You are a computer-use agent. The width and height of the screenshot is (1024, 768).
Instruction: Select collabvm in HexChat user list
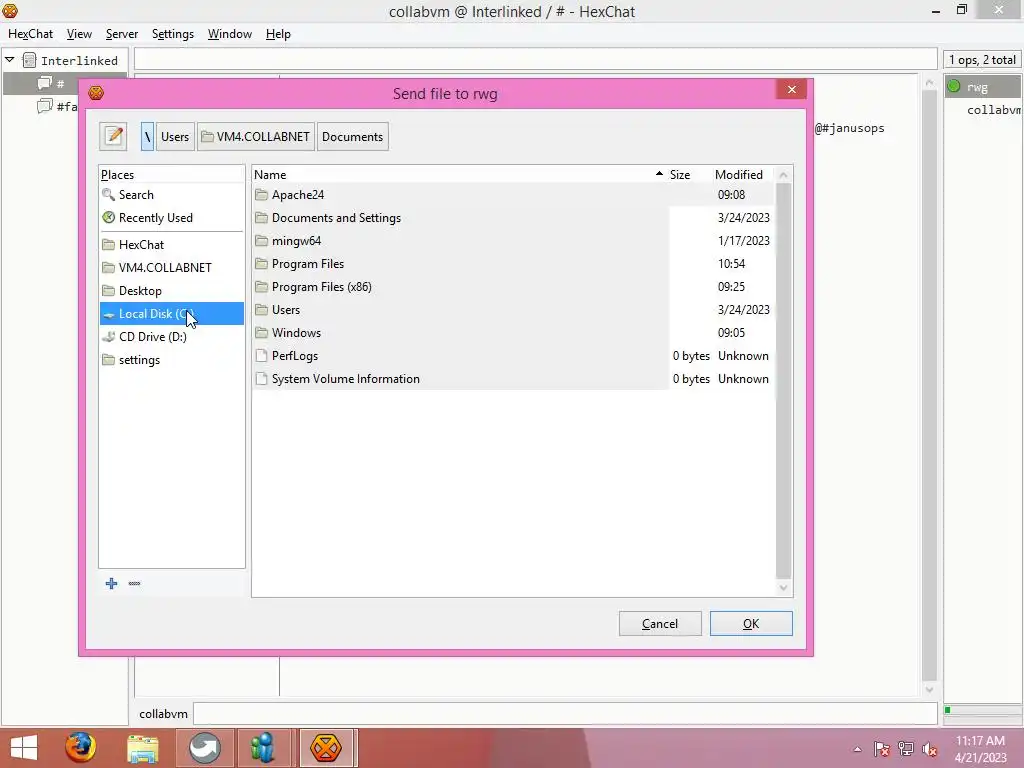(983, 110)
